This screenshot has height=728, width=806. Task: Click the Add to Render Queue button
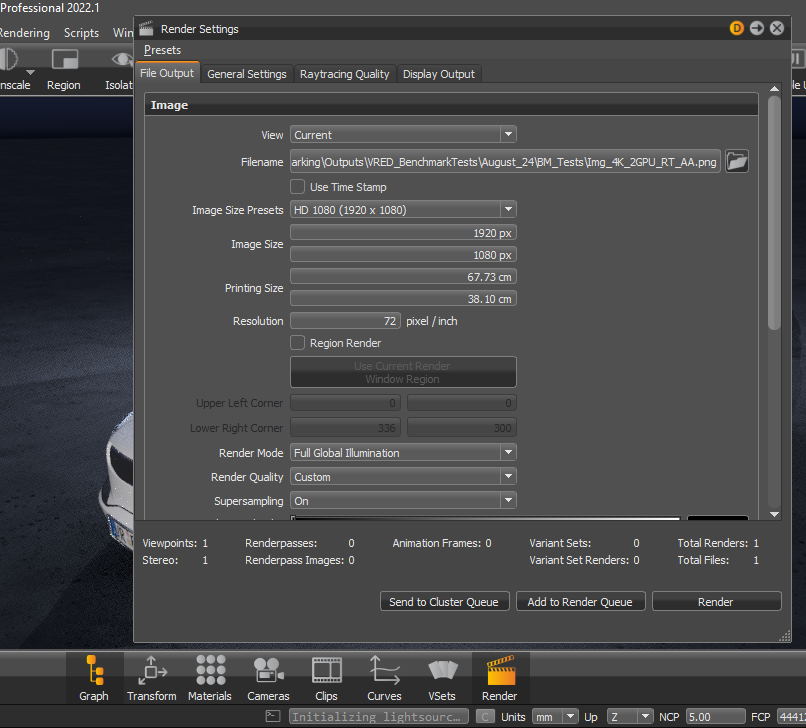pos(580,602)
